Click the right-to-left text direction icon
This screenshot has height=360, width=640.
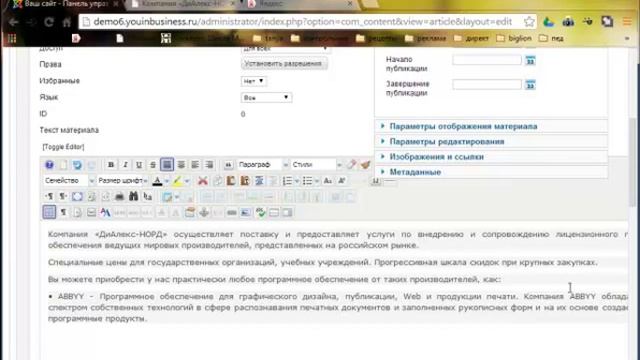(x=63, y=197)
